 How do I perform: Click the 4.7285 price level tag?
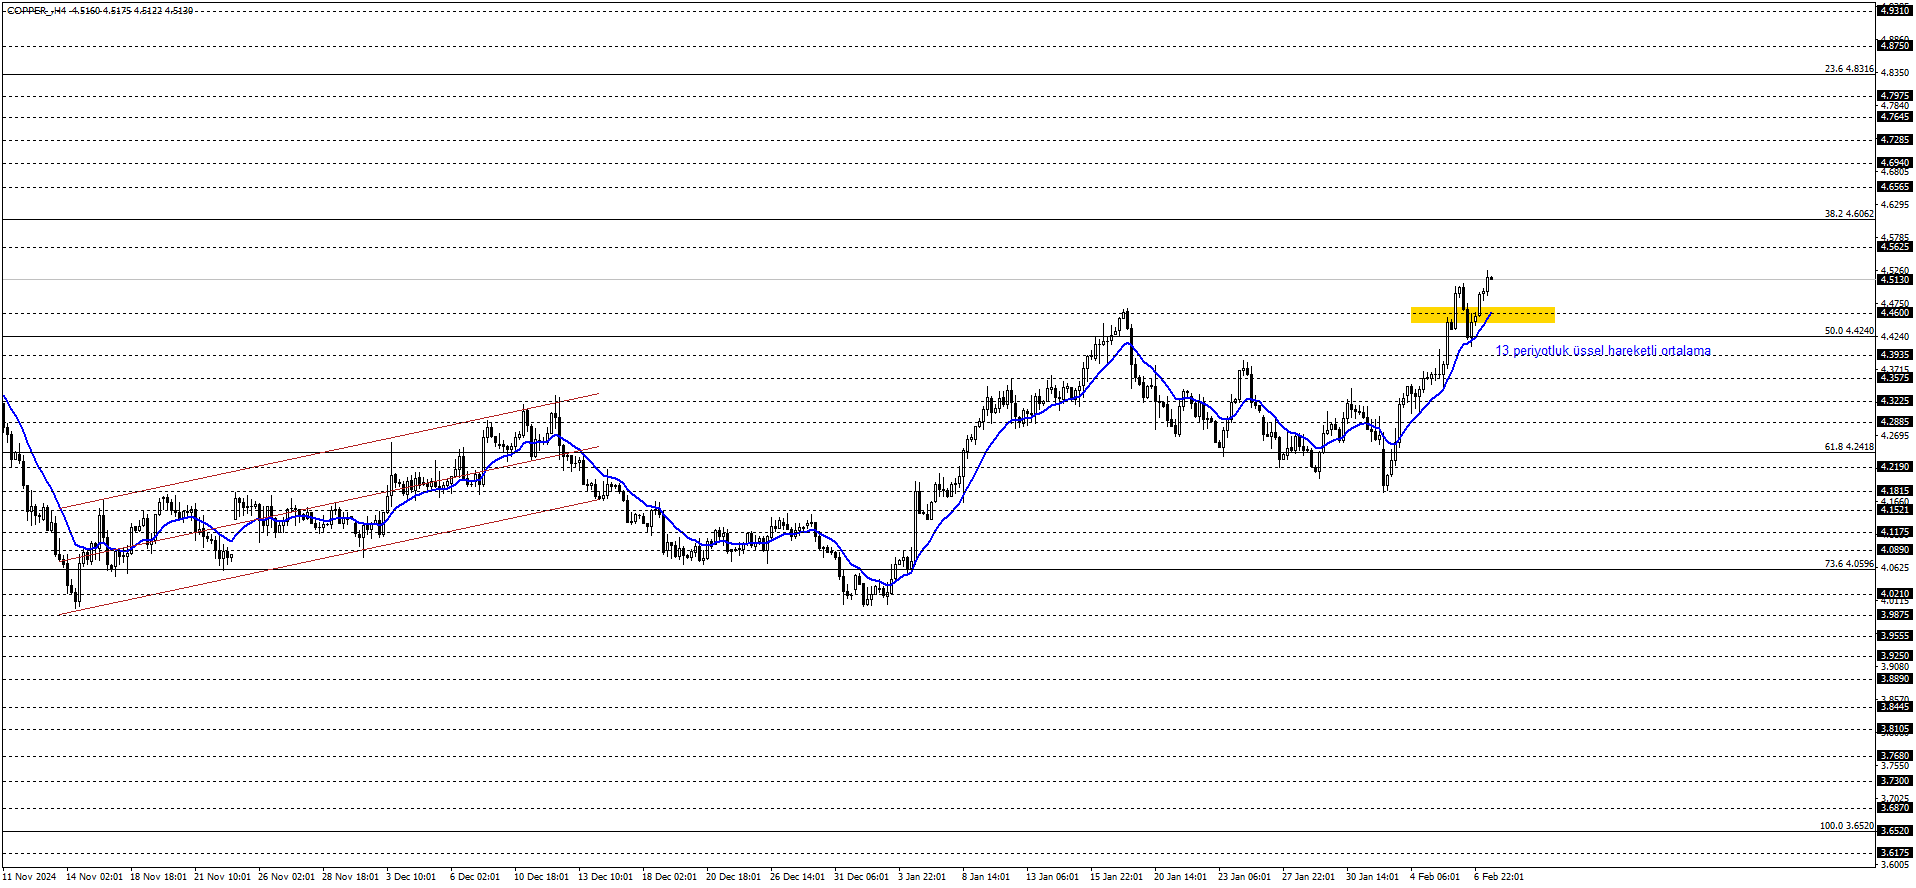(x=1895, y=140)
